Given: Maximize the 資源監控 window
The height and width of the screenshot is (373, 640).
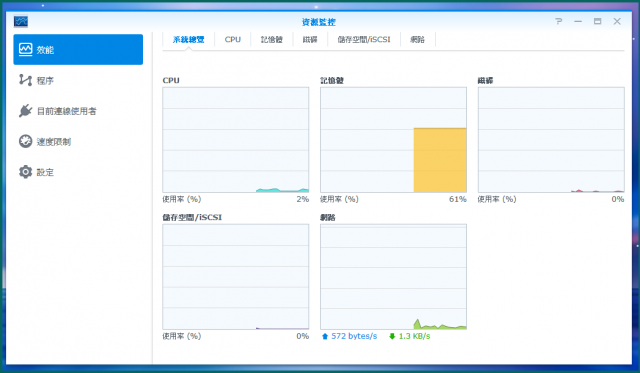Looking at the screenshot, I should coord(598,21).
